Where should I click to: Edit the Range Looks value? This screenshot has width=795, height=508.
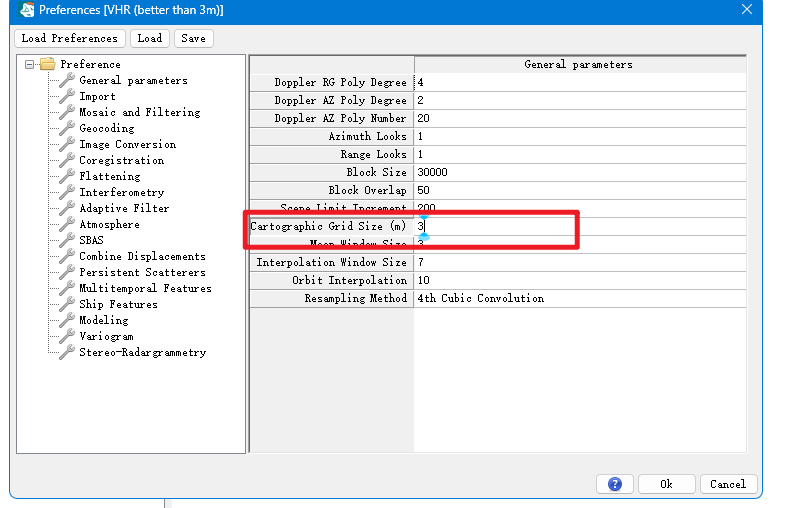point(580,154)
